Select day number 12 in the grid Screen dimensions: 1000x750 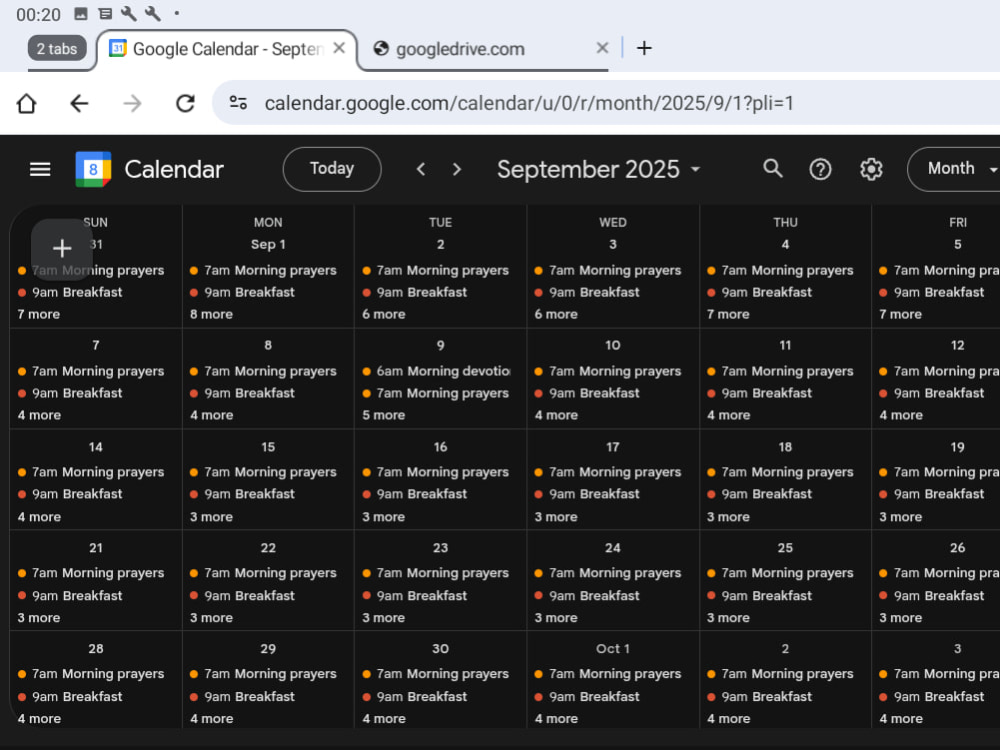tap(957, 346)
